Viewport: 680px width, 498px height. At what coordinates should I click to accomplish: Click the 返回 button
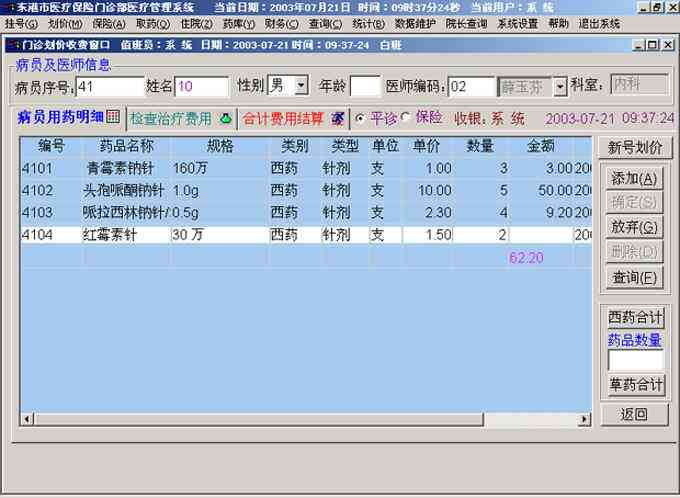[634, 414]
